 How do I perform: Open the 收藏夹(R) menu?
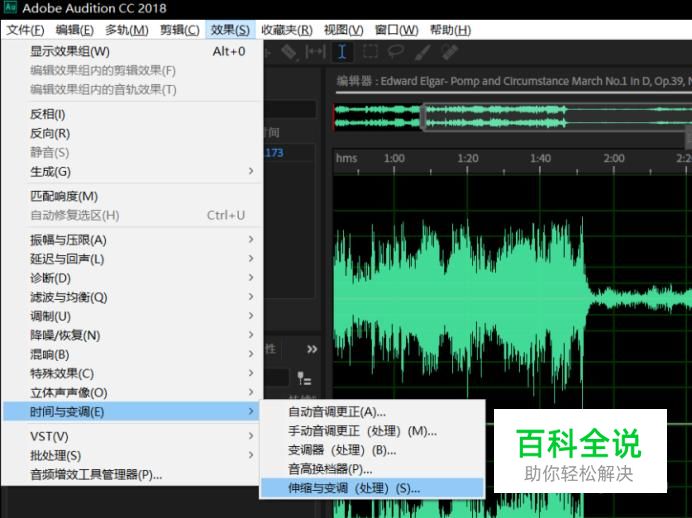coord(287,30)
